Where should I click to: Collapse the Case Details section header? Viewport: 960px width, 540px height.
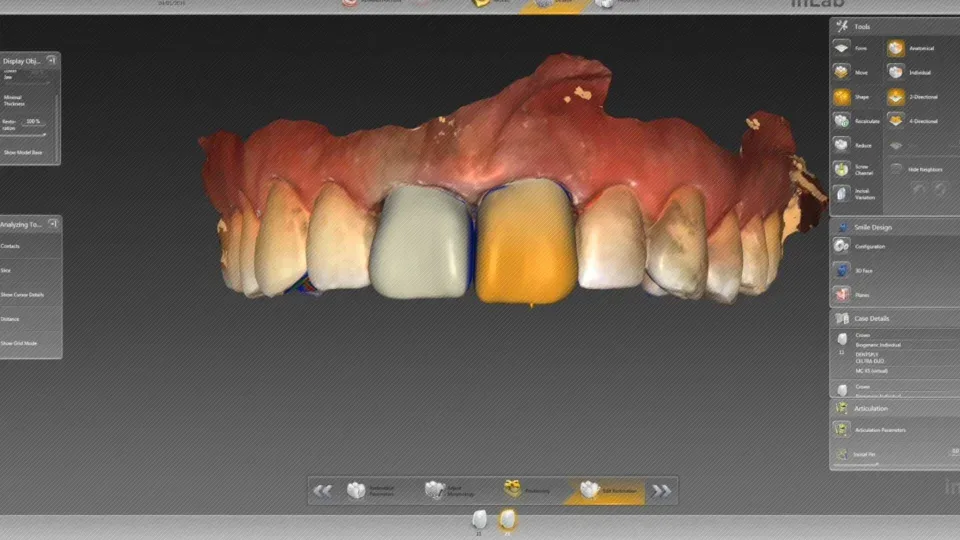[894, 318]
